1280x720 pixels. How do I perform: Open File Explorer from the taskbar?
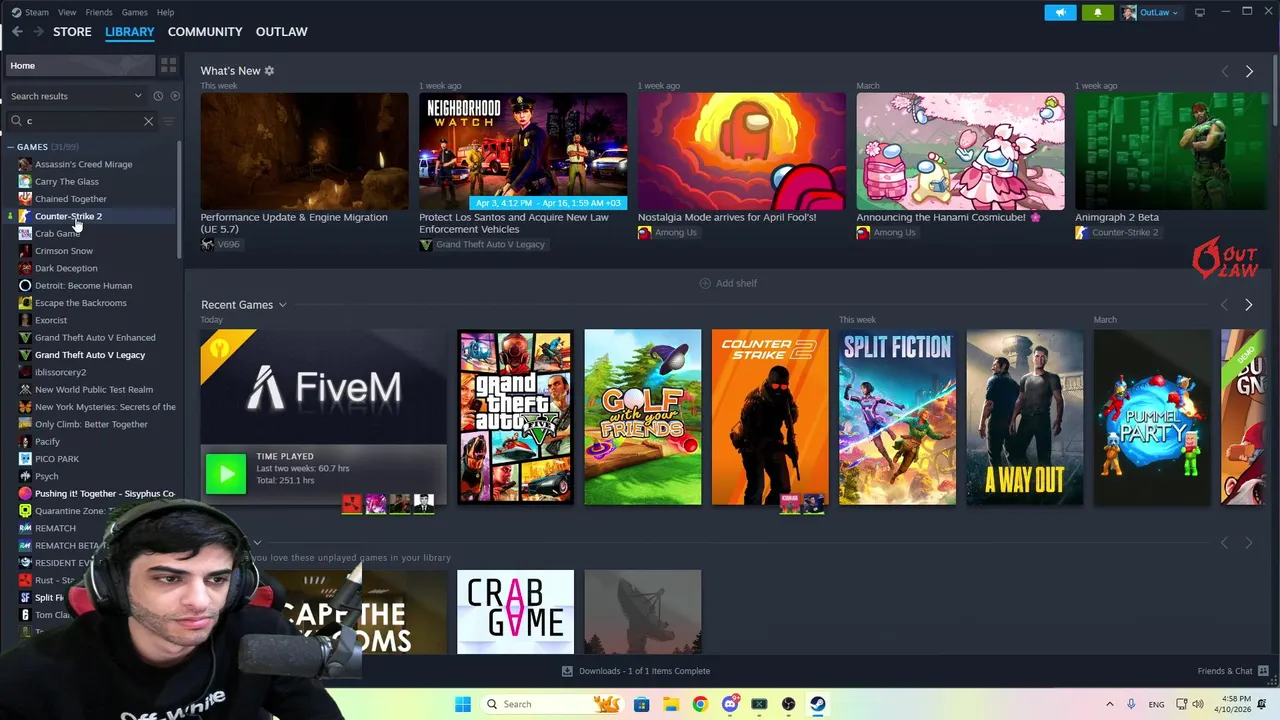pyautogui.click(x=671, y=704)
